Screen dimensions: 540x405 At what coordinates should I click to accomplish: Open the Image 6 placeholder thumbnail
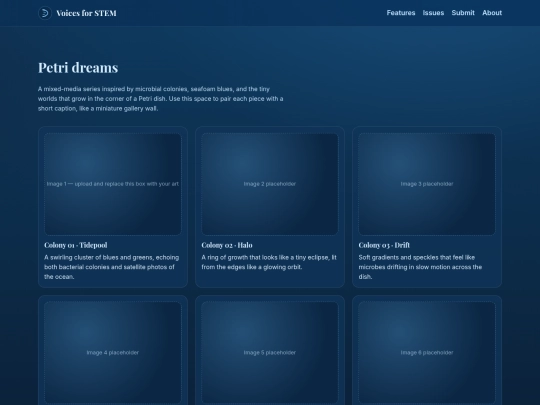tap(427, 353)
